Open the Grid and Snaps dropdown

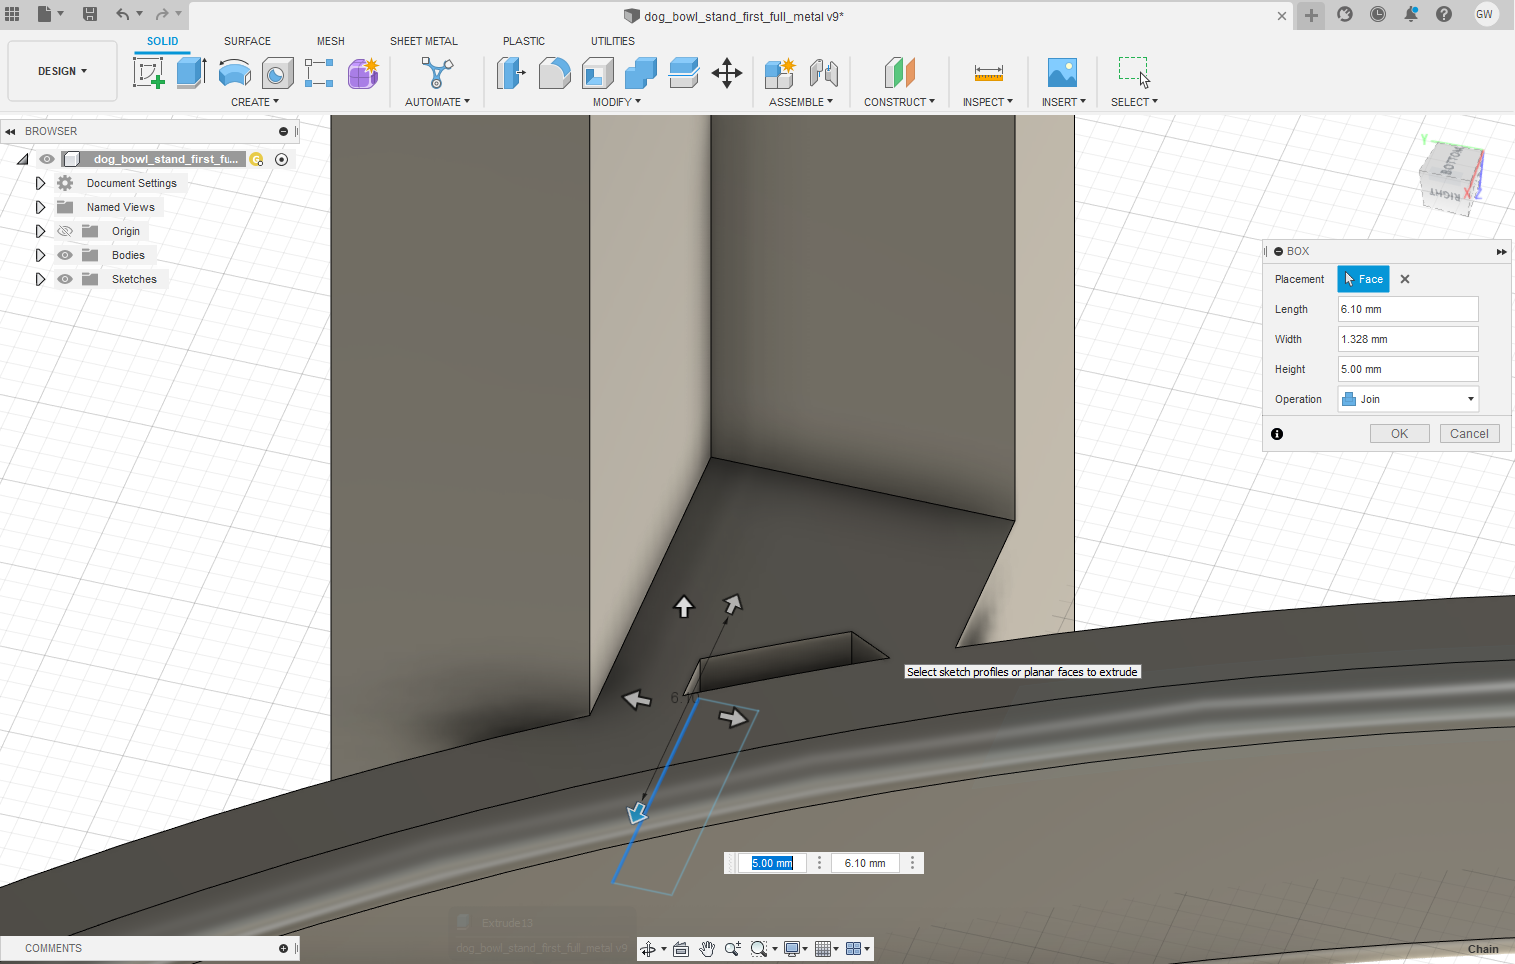pos(827,949)
